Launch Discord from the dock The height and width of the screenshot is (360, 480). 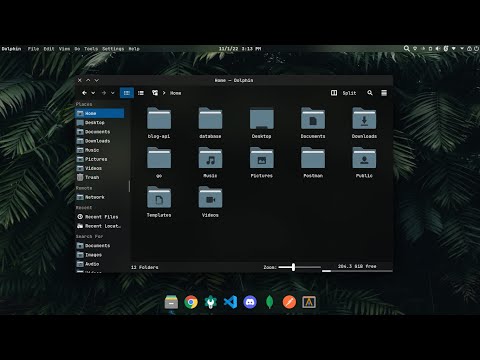pos(250,302)
